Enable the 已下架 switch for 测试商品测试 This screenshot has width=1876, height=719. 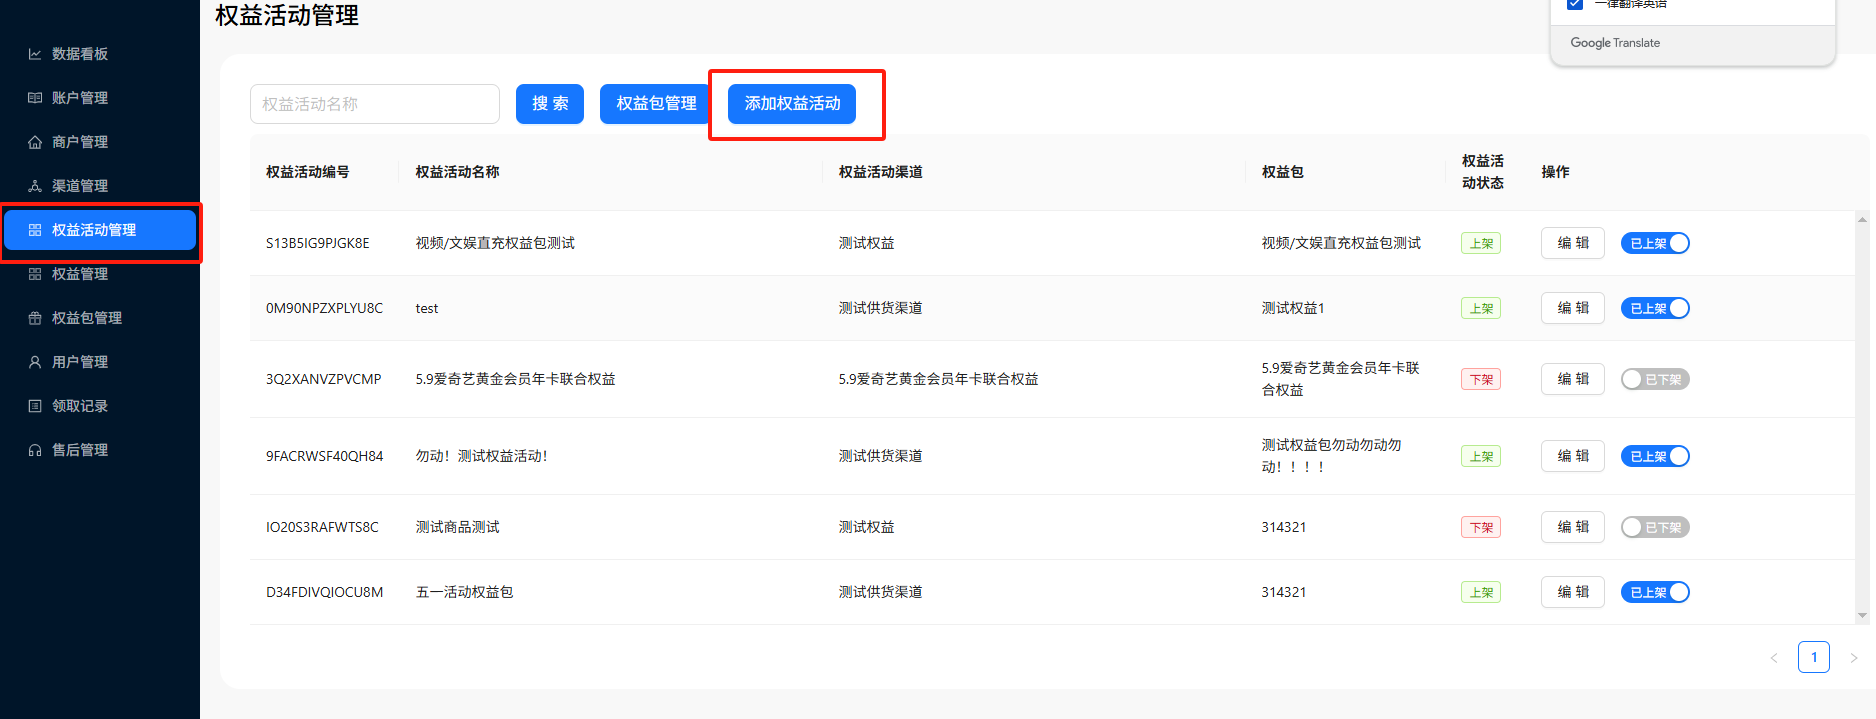click(1654, 527)
